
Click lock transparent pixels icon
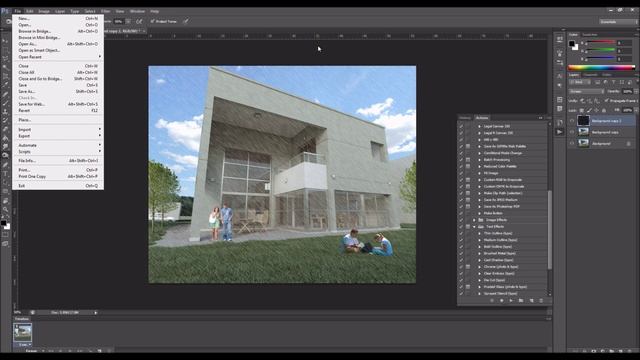(x=582, y=110)
